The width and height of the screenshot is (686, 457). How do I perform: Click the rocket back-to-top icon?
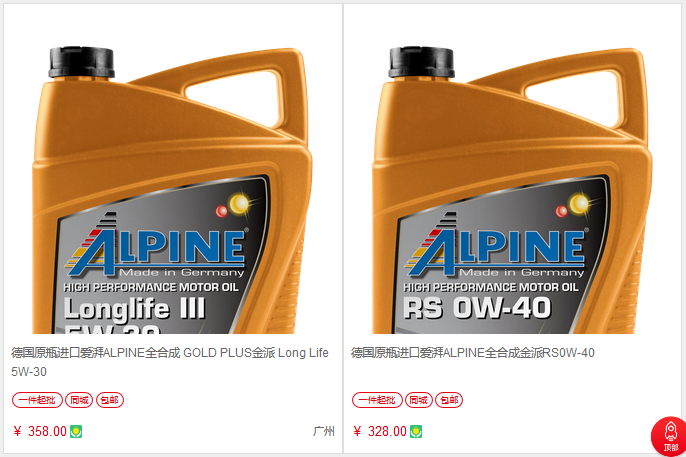pyautogui.click(x=669, y=436)
